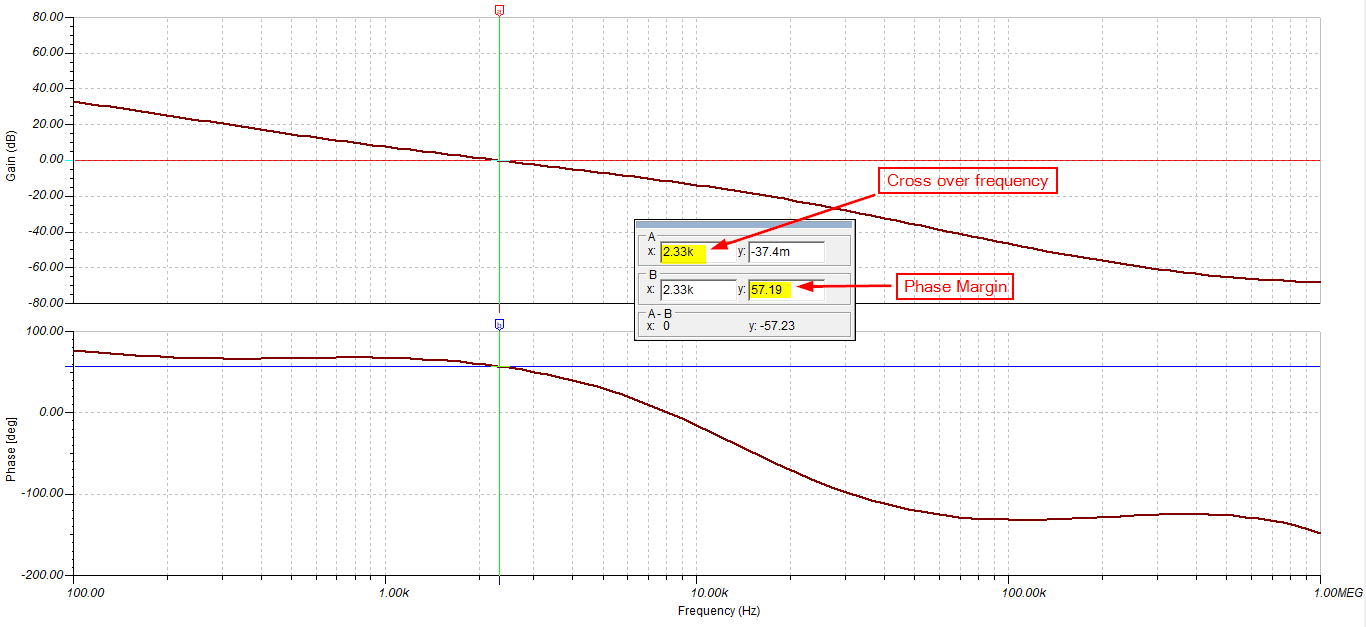Click the red cursor marker above the gain plot
This screenshot has height=627, width=1366.
[500, 9]
